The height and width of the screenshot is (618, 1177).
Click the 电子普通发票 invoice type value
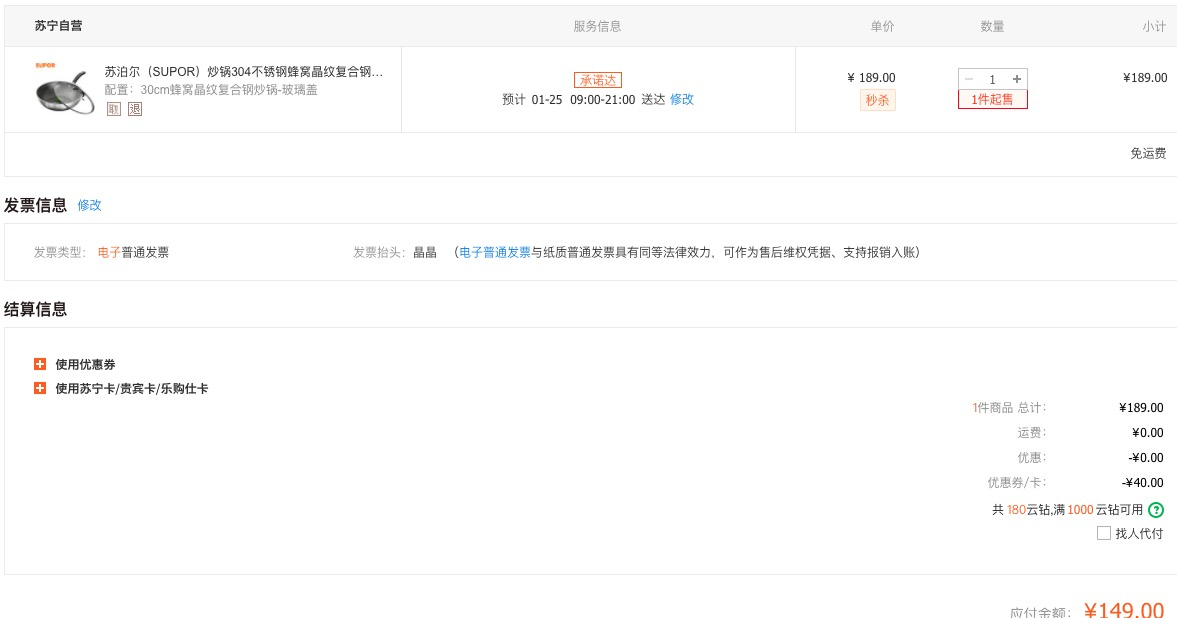tap(134, 252)
